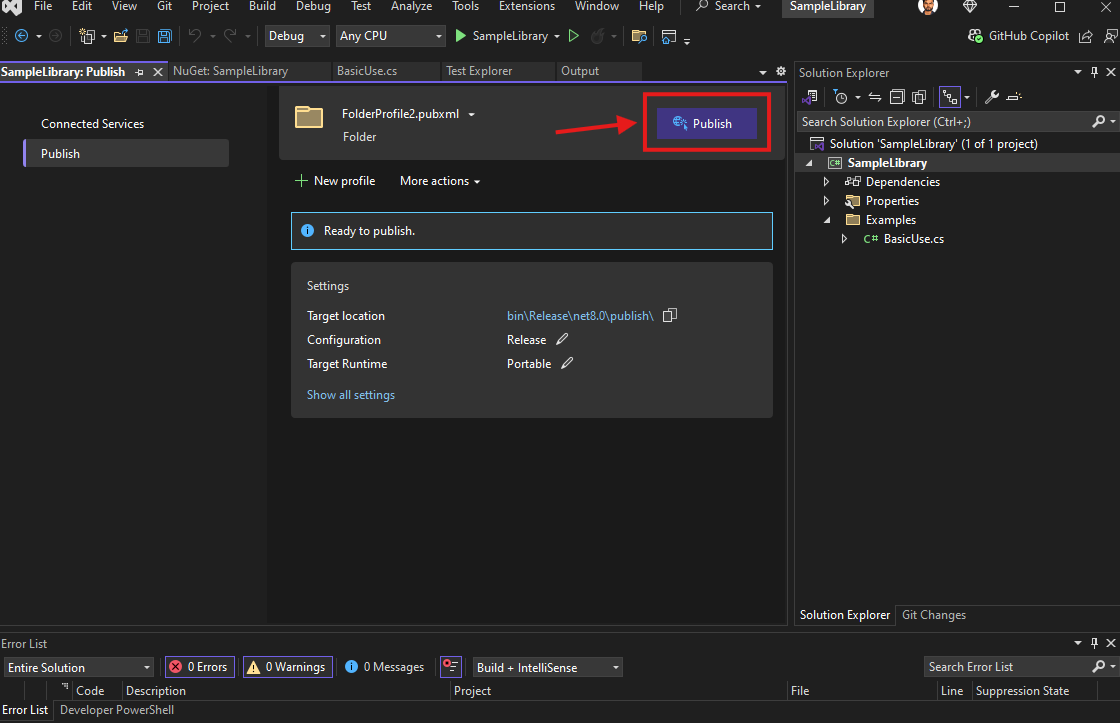This screenshot has width=1120, height=723.
Task: Click the New Project toolbar icon
Action: click(x=87, y=36)
